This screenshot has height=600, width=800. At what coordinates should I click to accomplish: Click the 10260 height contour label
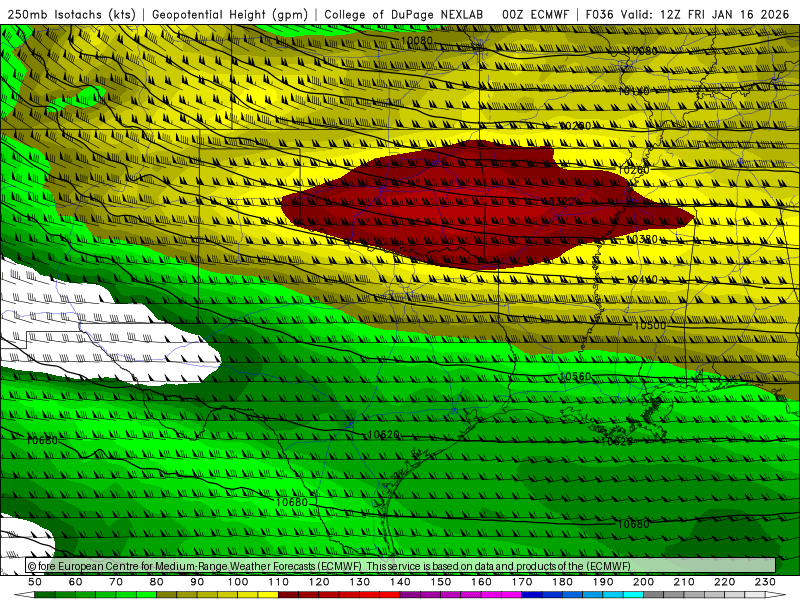tap(634, 170)
